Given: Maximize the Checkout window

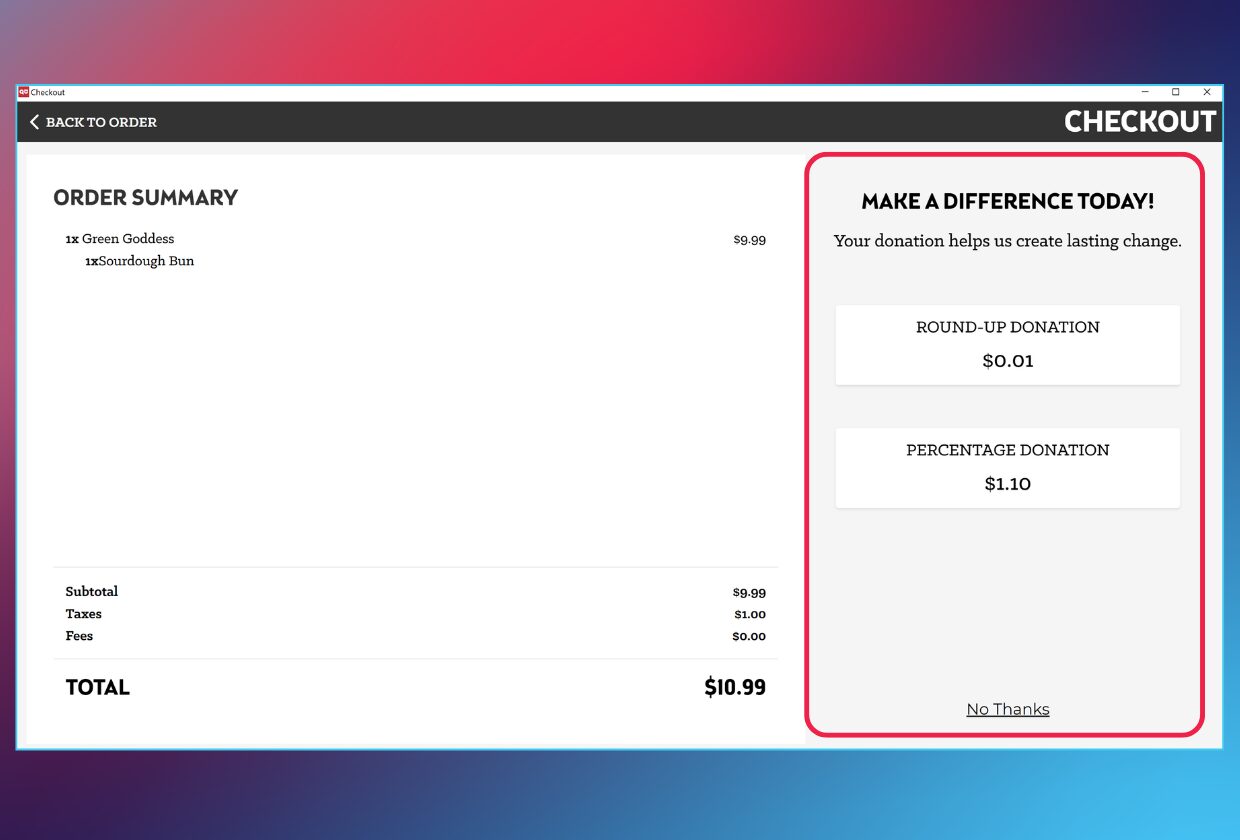Looking at the screenshot, I should pyautogui.click(x=1176, y=92).
